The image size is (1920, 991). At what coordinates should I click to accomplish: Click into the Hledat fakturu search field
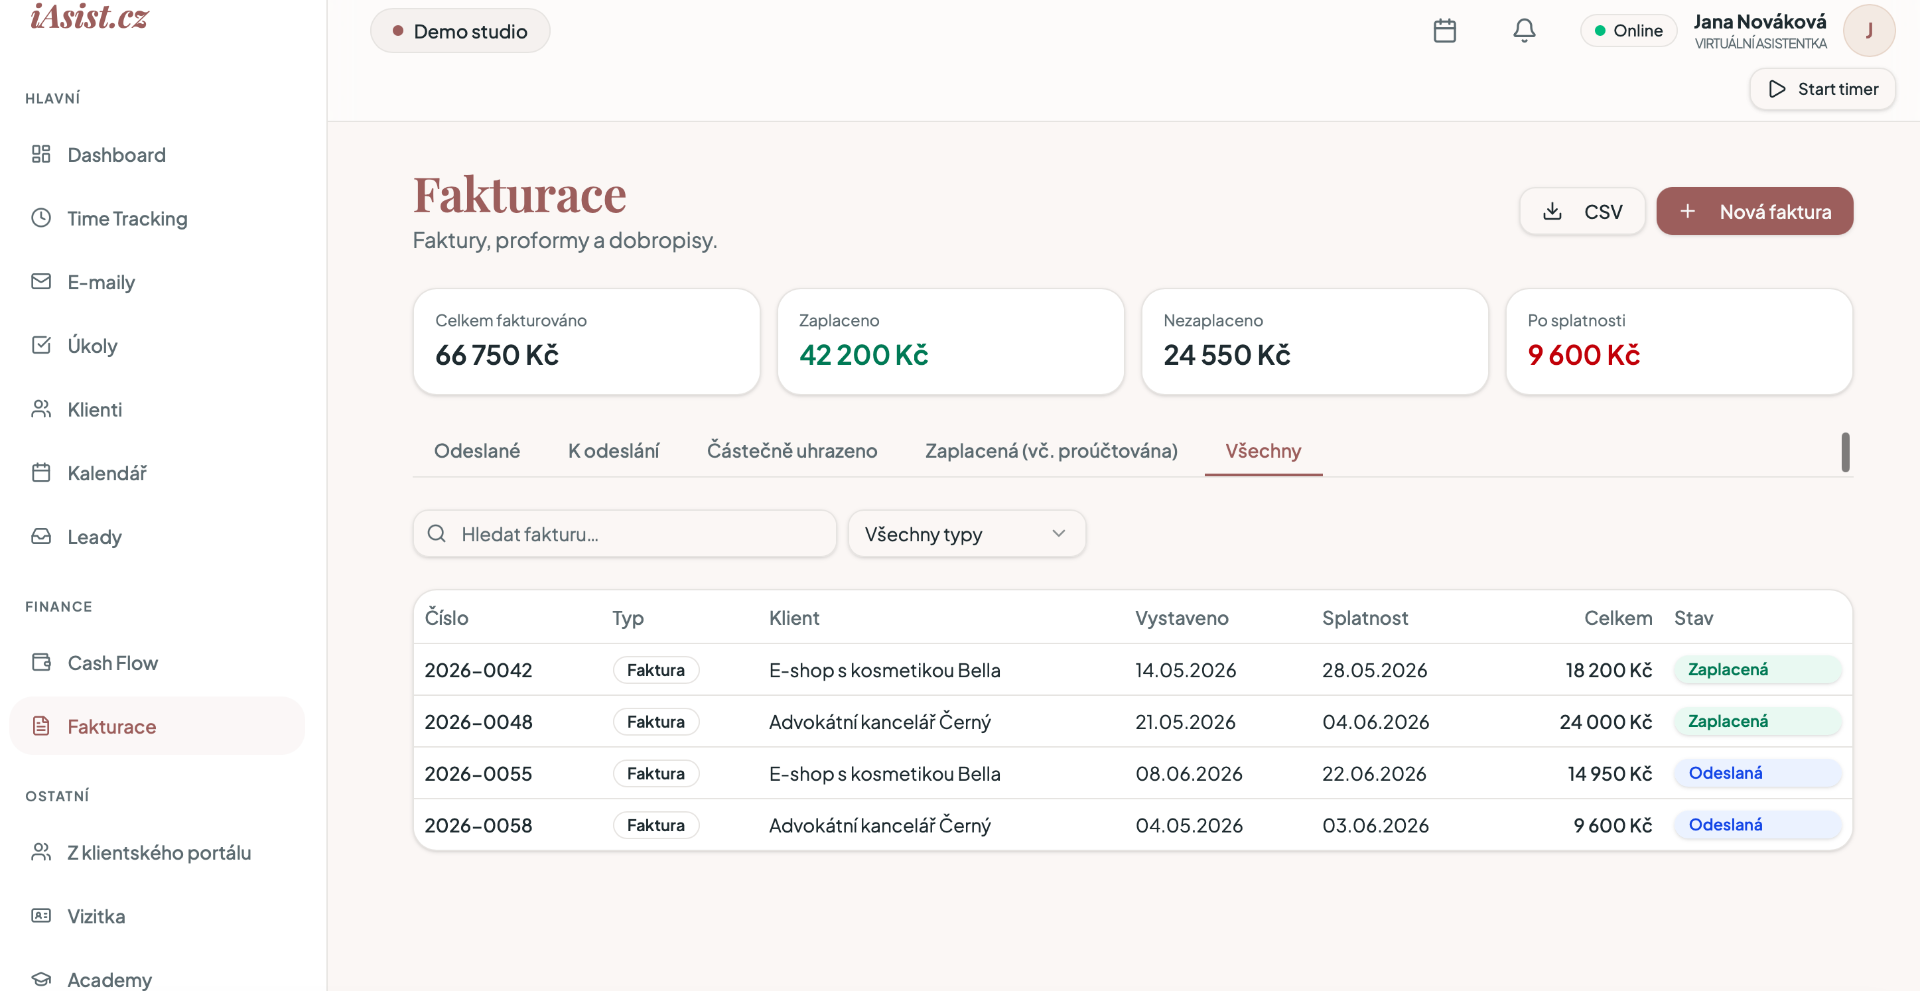(x=624, y=534)
